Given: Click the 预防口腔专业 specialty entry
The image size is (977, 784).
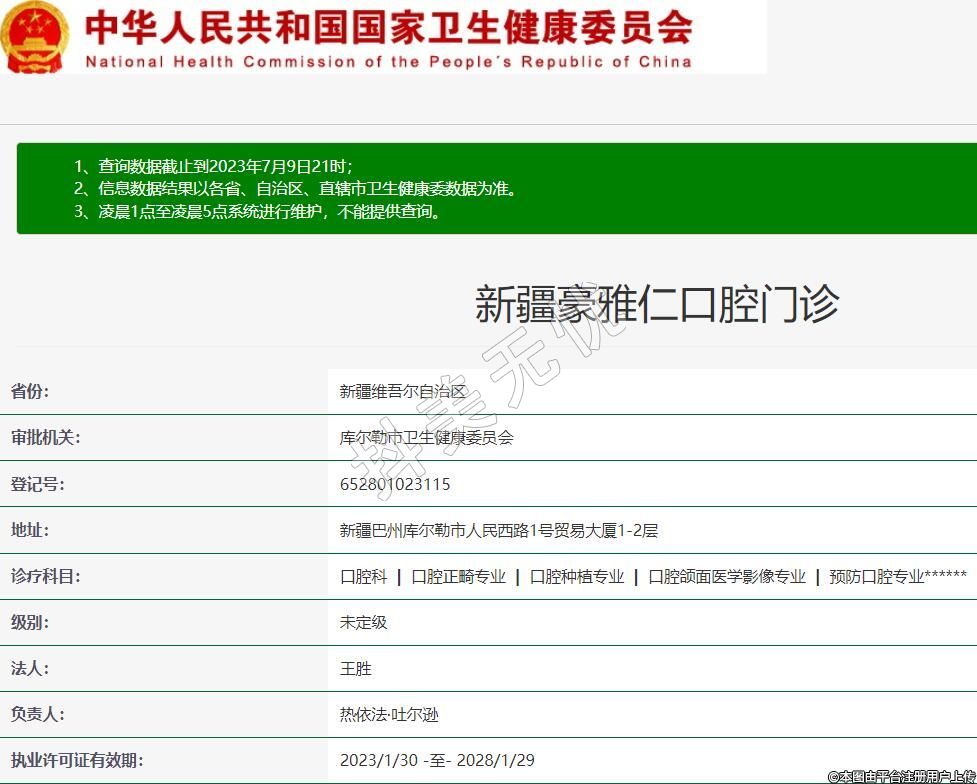Looking at the screenshot, I should tap(876, 577).
